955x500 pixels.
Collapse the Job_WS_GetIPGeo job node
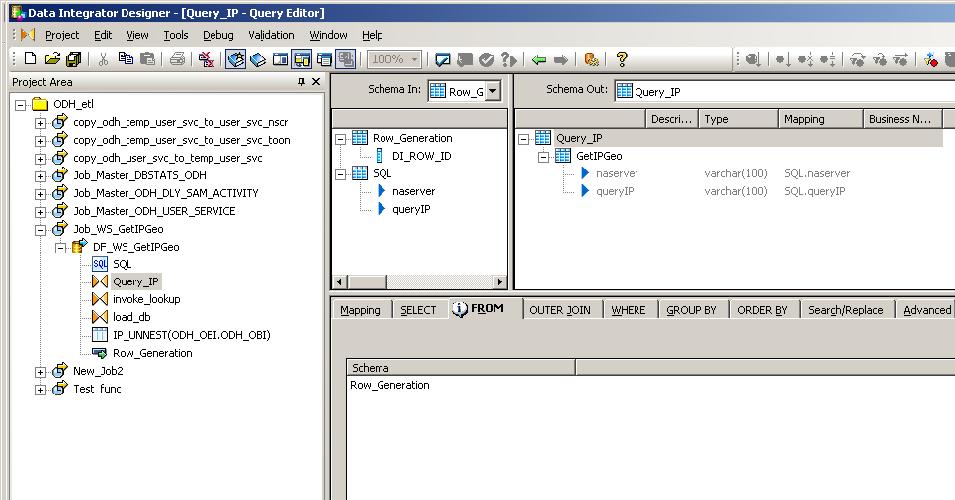click(40, 230)
